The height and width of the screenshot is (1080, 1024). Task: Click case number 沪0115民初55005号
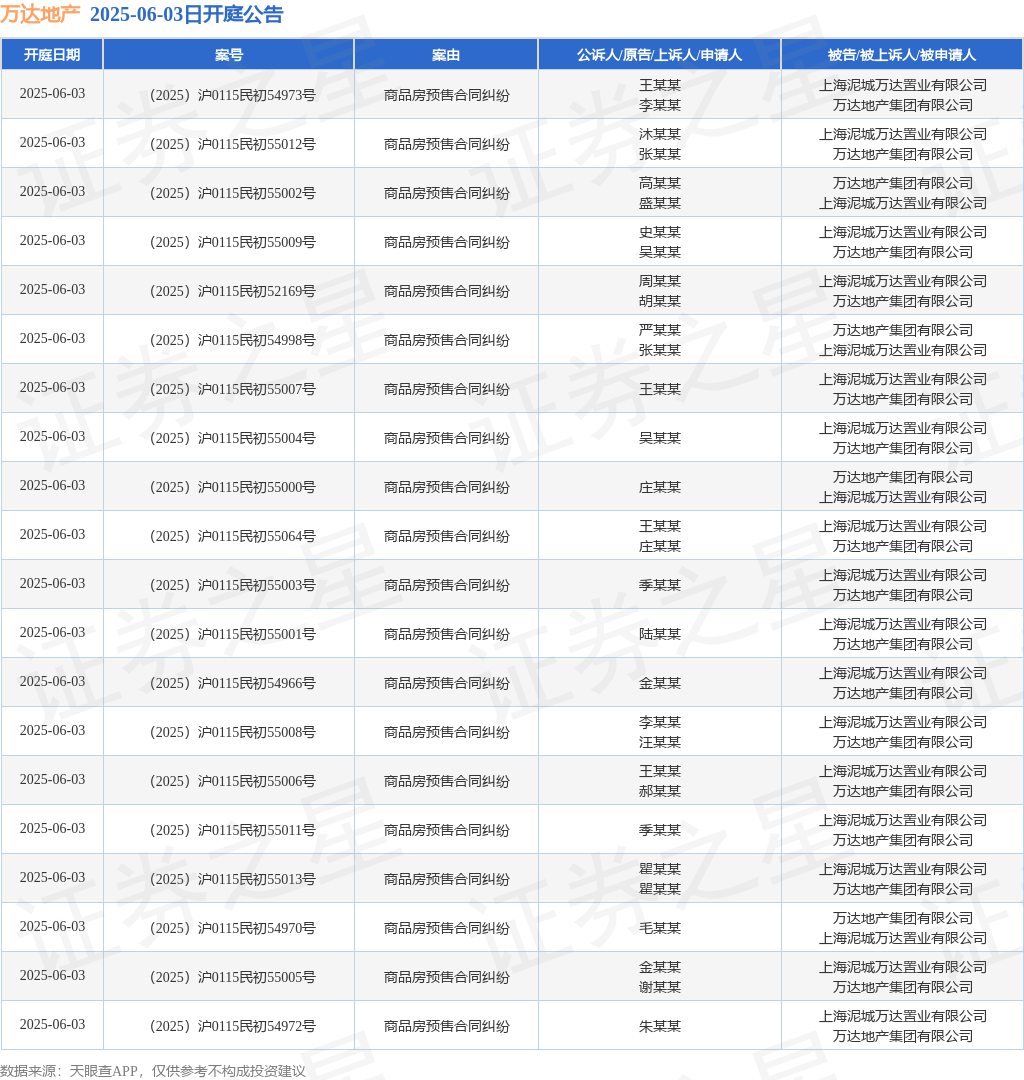(x=233, y=976)
